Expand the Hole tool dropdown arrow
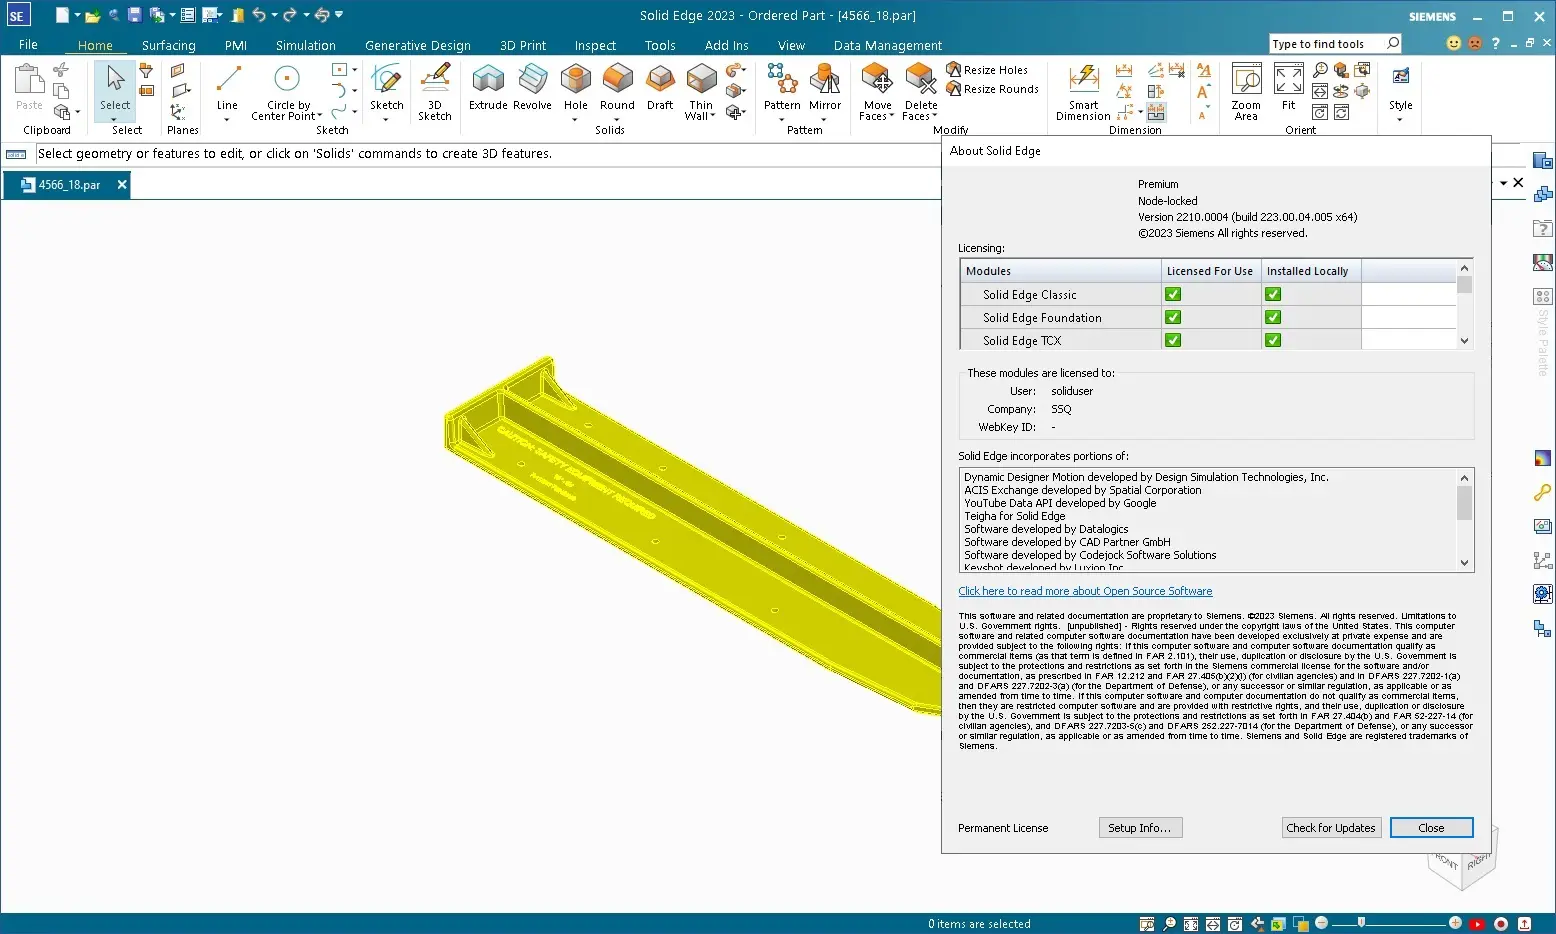The width and height of the screenshot is (1556, 934). [575, 119]
